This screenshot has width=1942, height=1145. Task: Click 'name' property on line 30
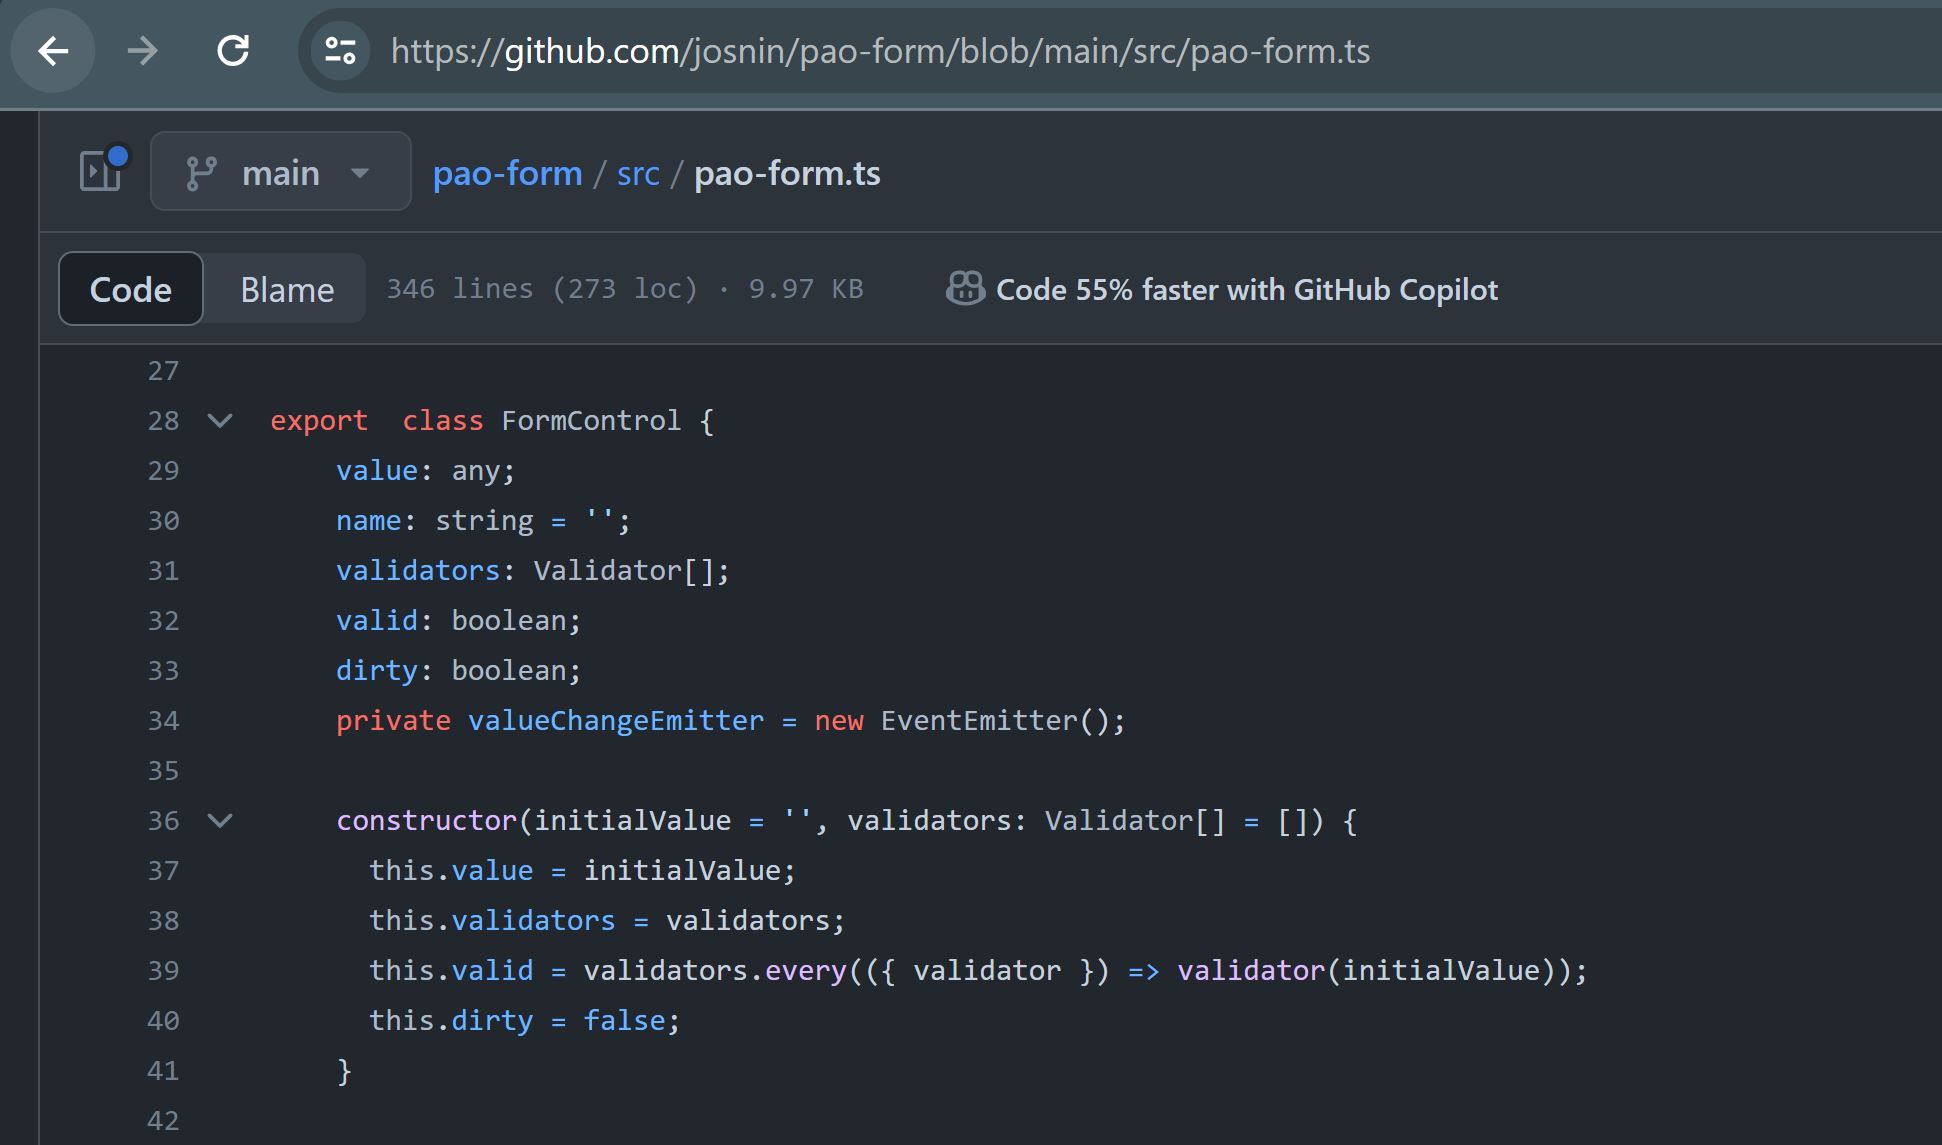pos(368,521)
